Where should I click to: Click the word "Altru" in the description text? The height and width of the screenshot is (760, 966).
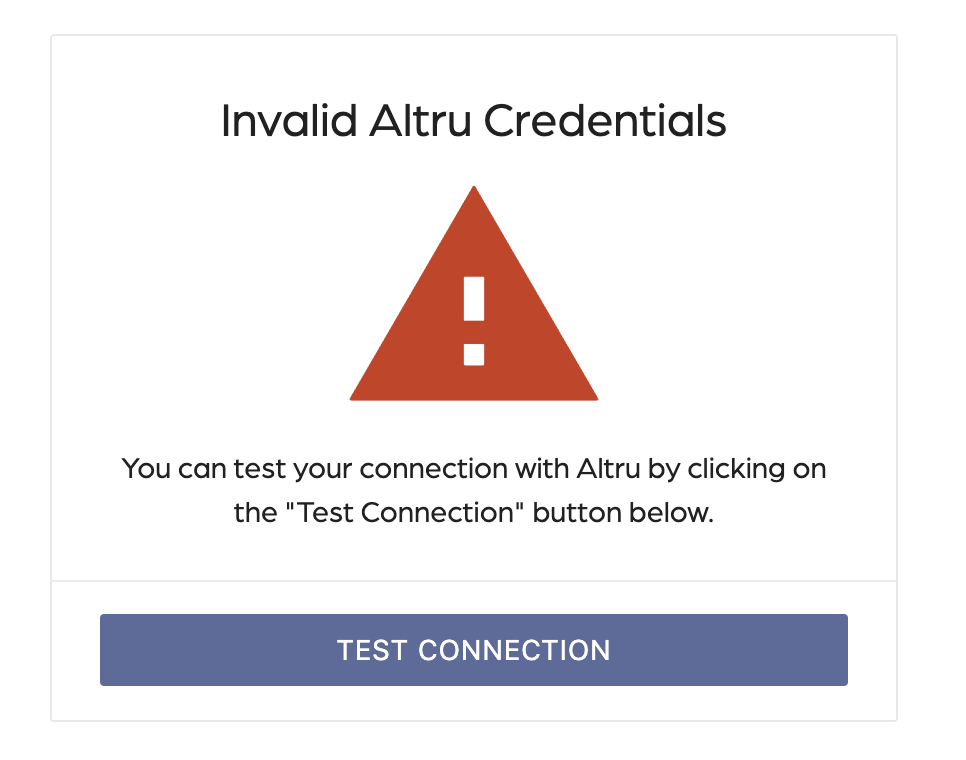600,469
